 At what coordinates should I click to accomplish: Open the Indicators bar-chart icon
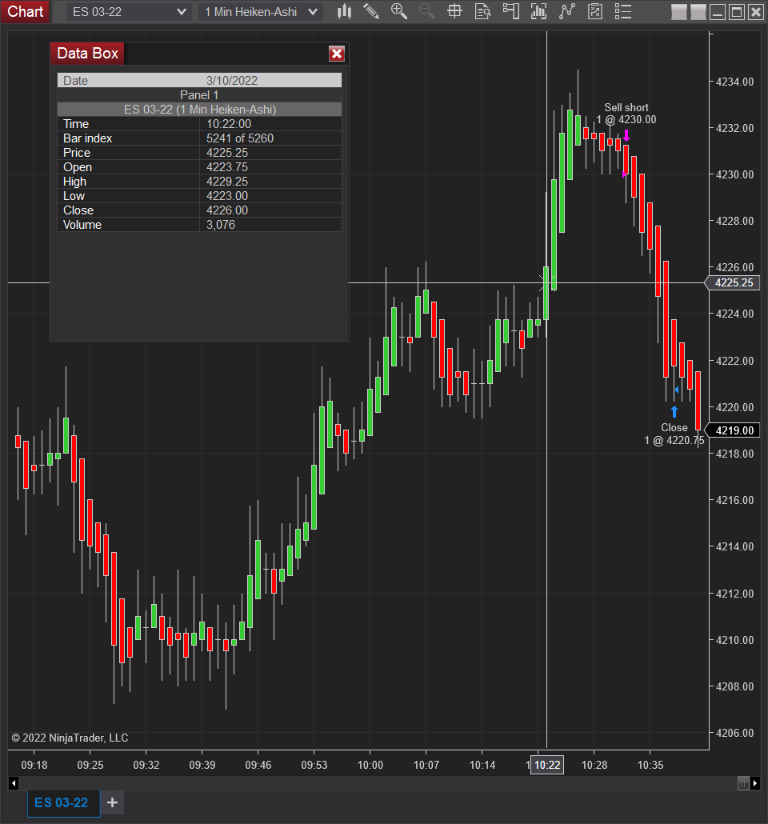coord(538,12)
